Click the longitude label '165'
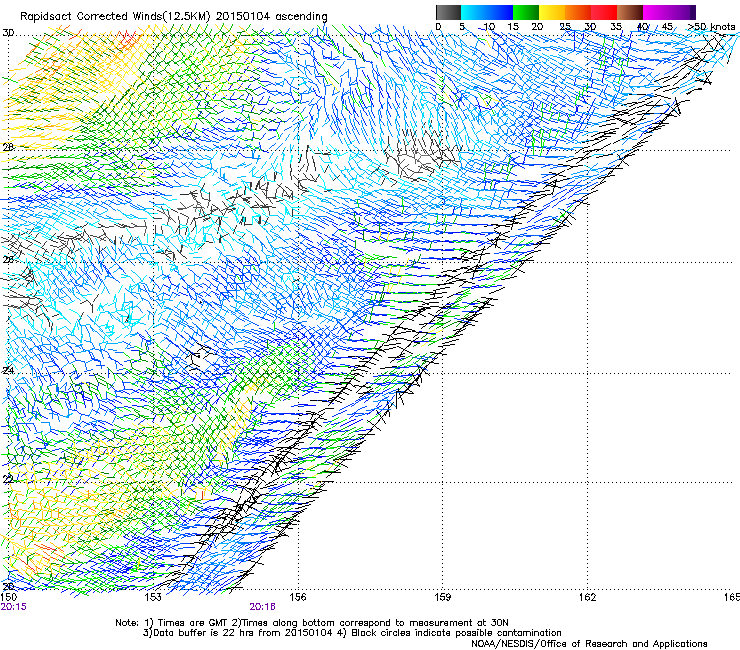Image resolution: width=740 pixels, height=650 pixels. coord(732,597)
